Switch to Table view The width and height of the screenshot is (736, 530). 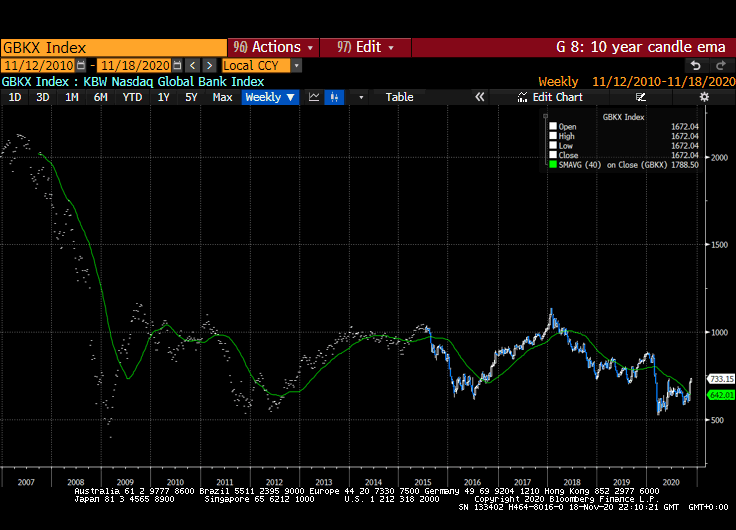399,97
